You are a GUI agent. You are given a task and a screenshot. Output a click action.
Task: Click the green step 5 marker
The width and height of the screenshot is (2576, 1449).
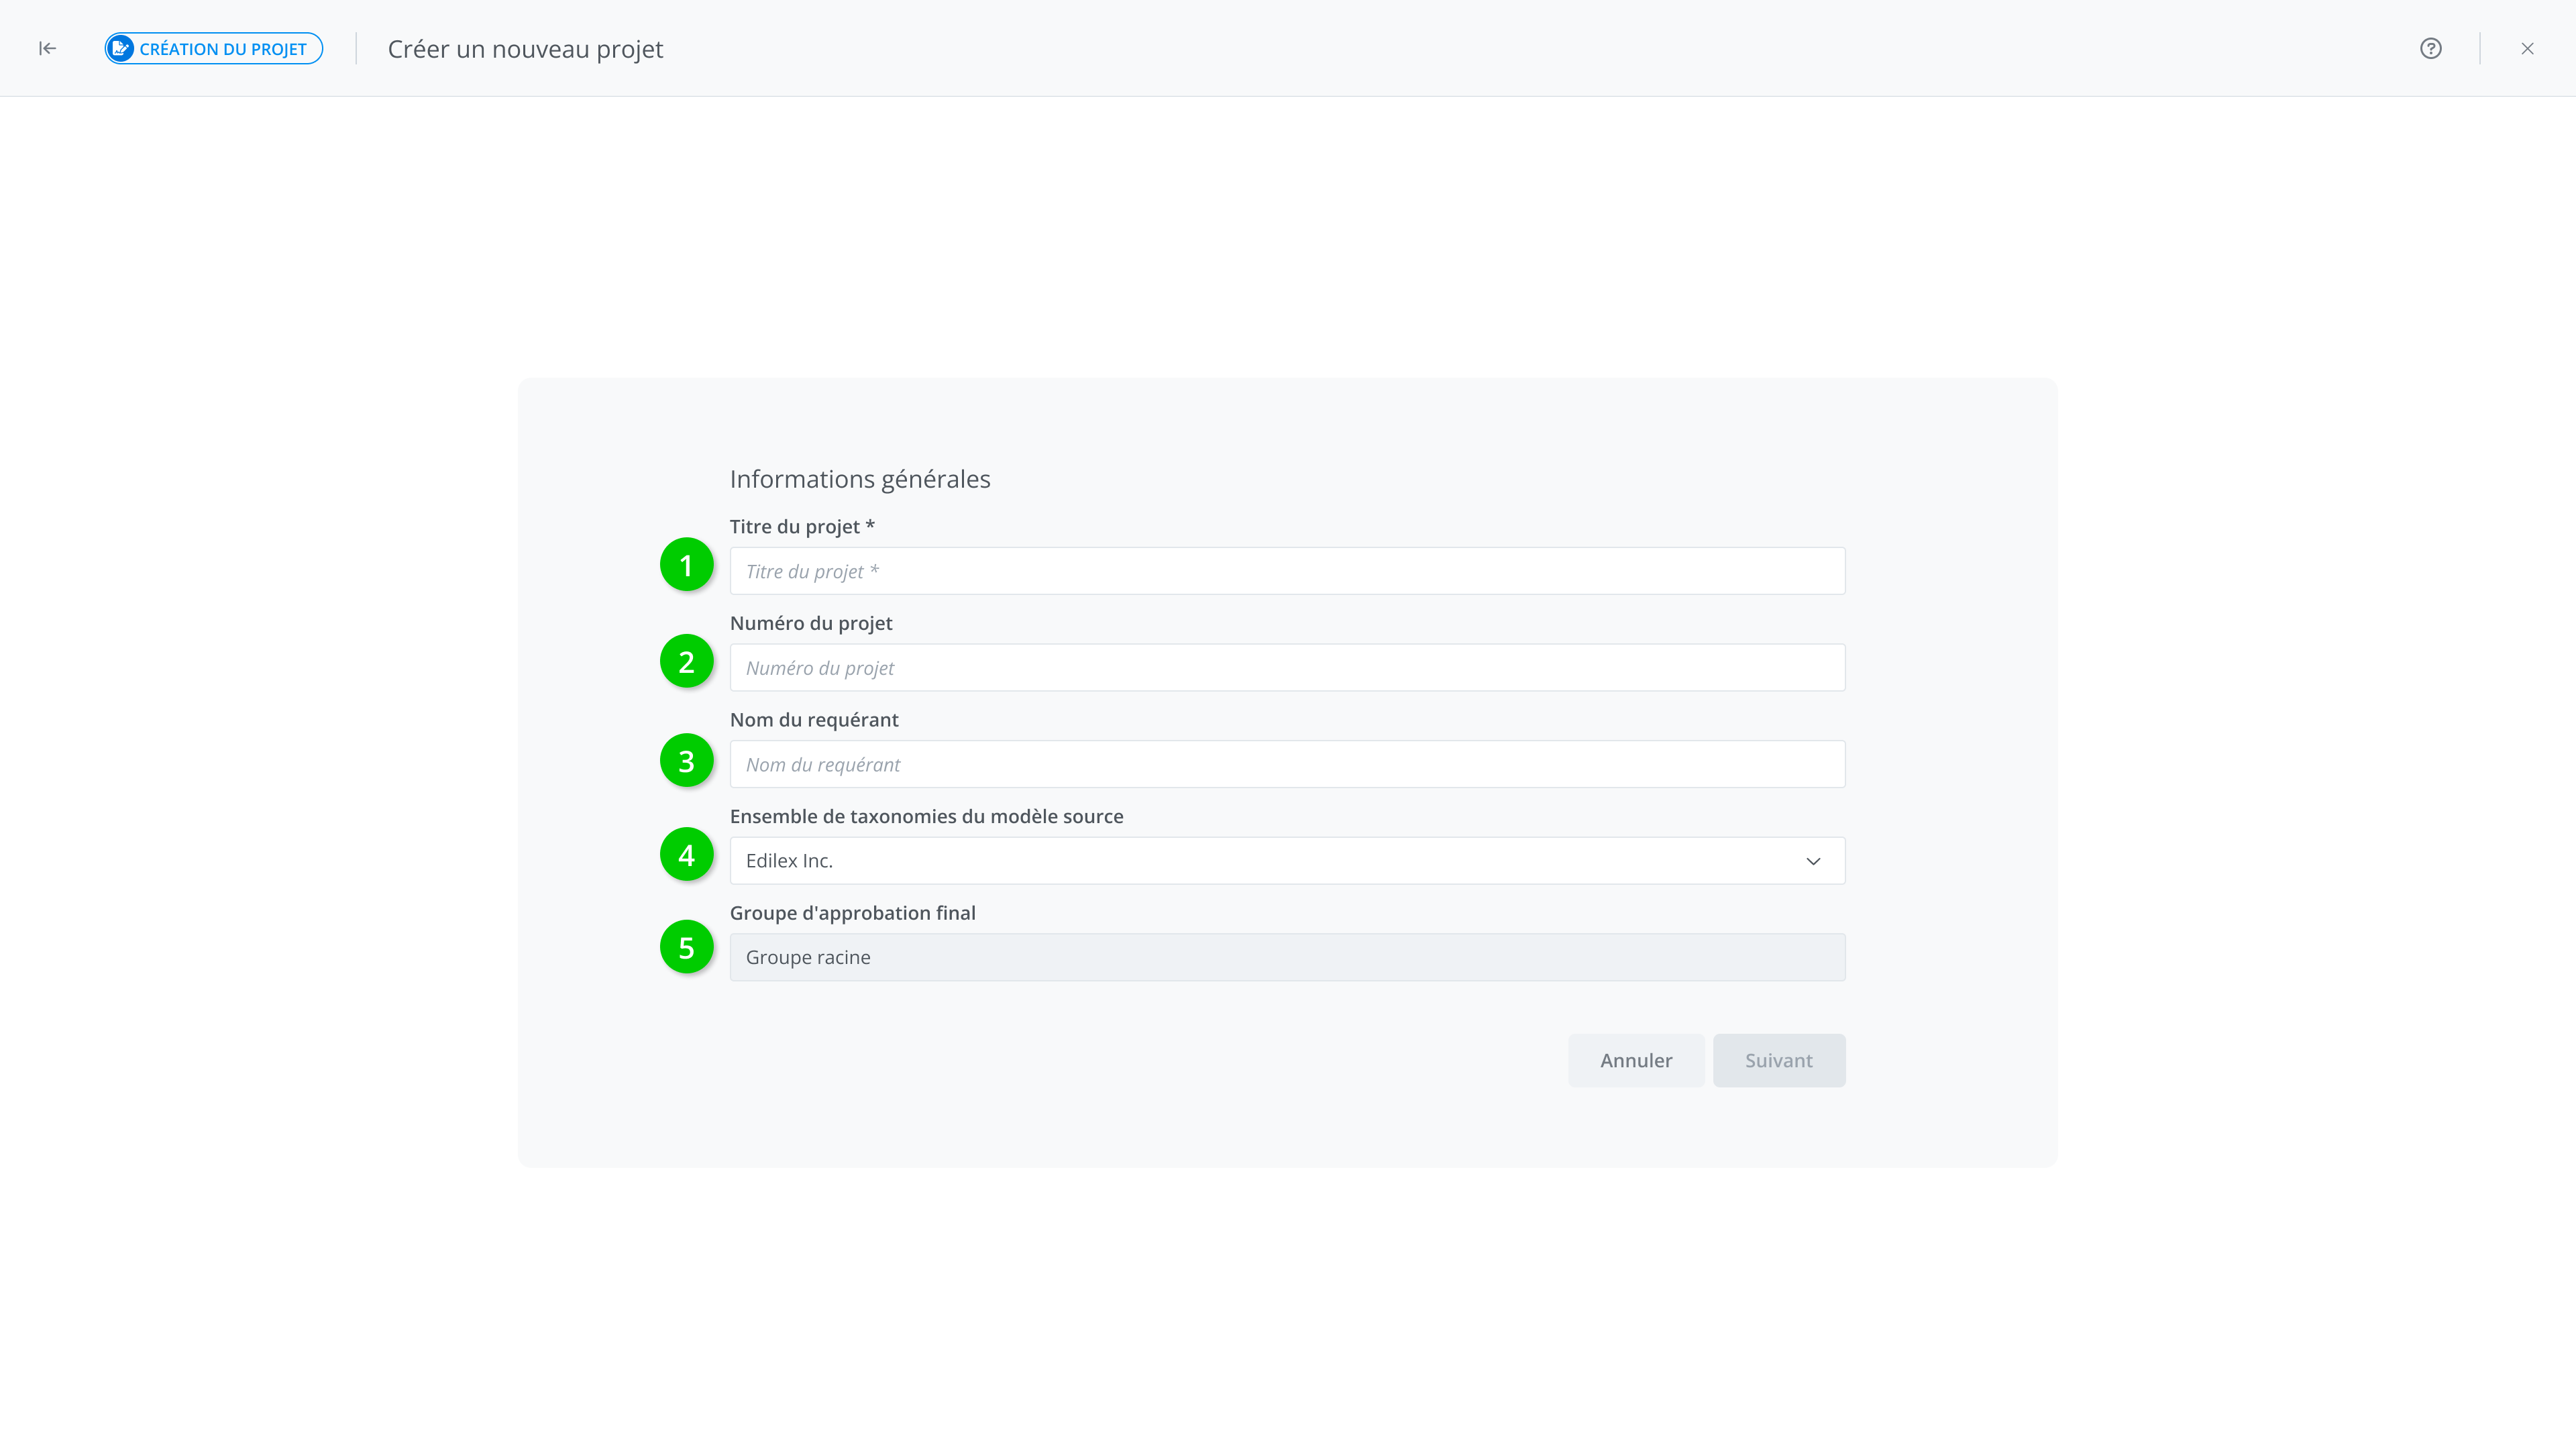point(686,947)
